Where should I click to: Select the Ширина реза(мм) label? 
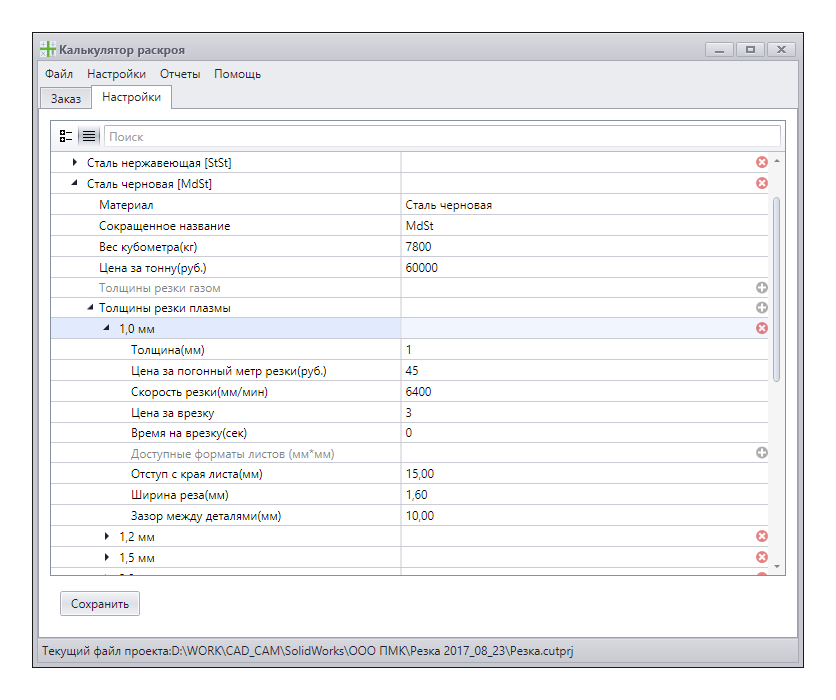180,495
